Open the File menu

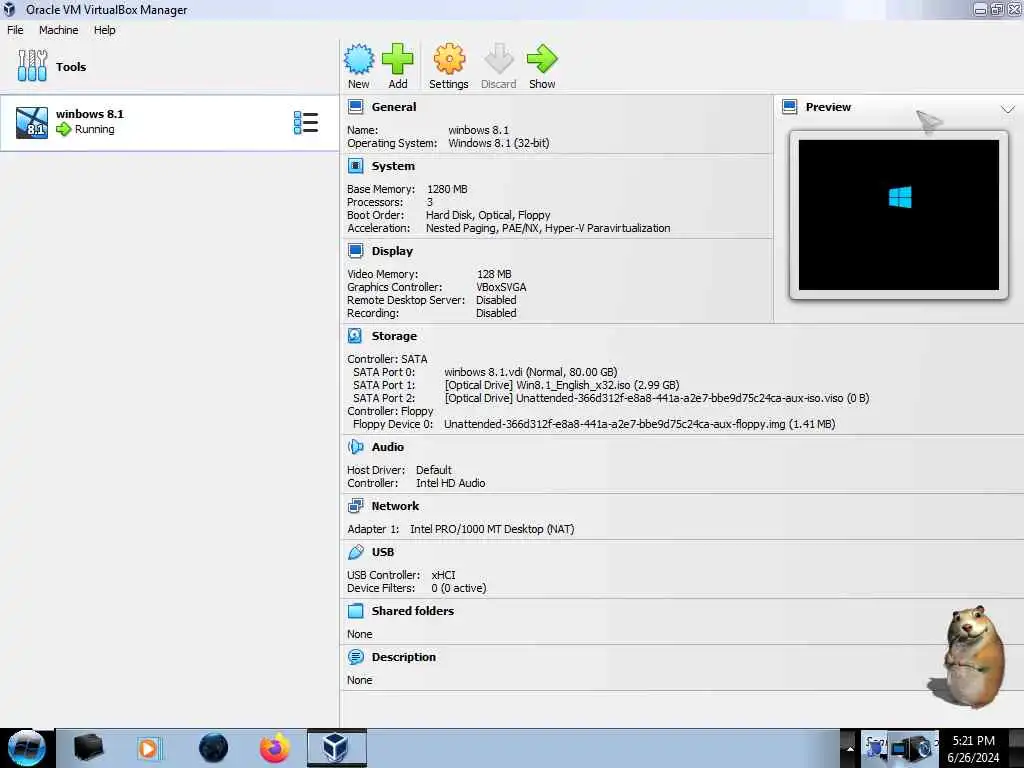tap(15, 30)
